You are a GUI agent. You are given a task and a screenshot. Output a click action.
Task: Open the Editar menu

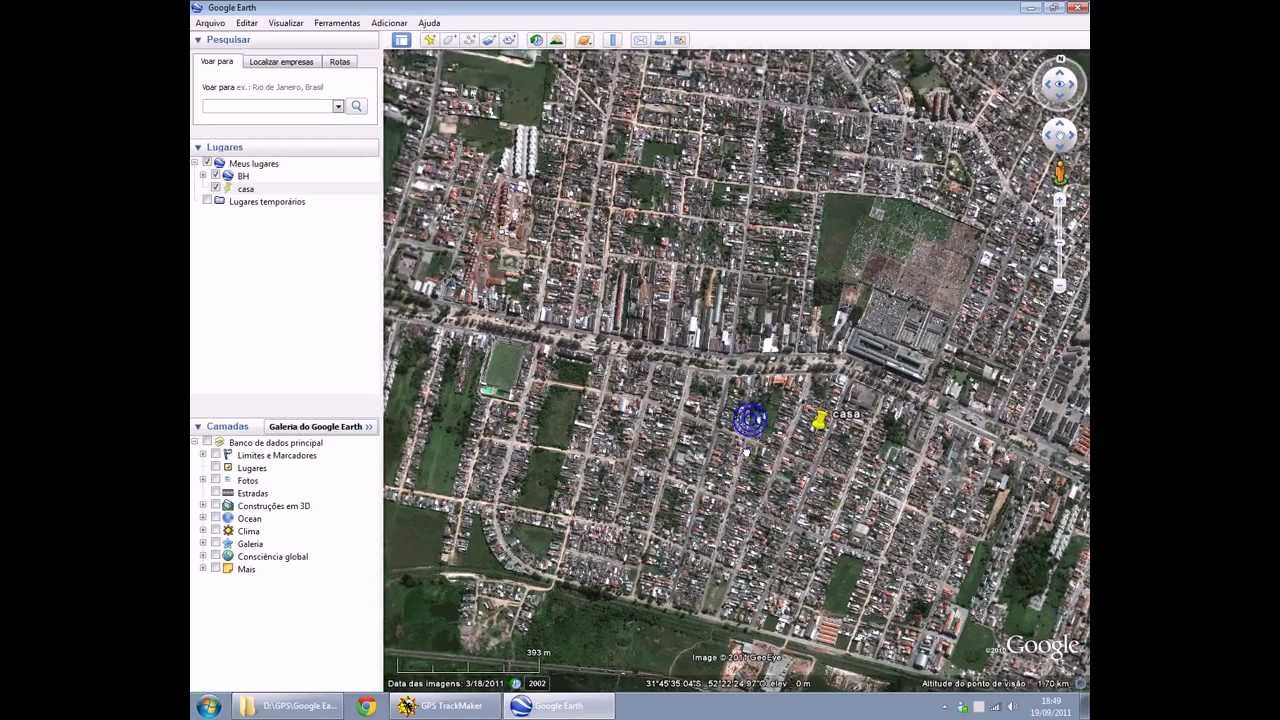point(247,23)
